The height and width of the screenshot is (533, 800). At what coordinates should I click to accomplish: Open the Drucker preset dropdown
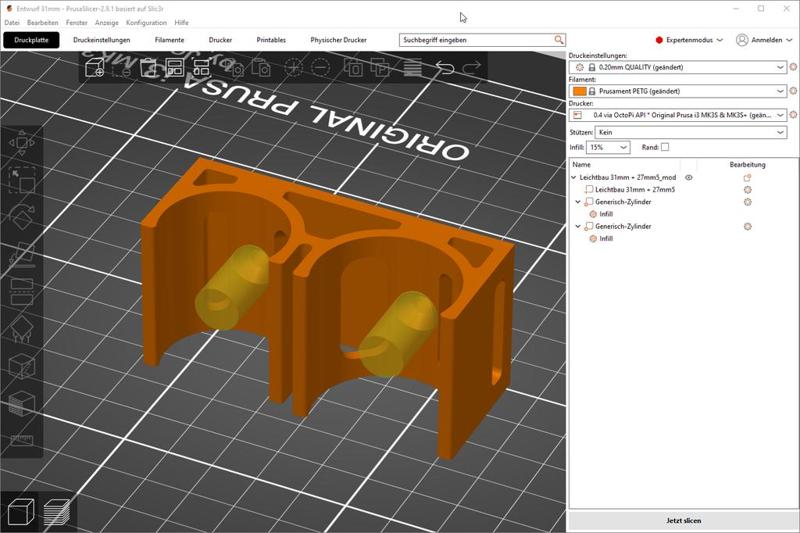point(678,115)
